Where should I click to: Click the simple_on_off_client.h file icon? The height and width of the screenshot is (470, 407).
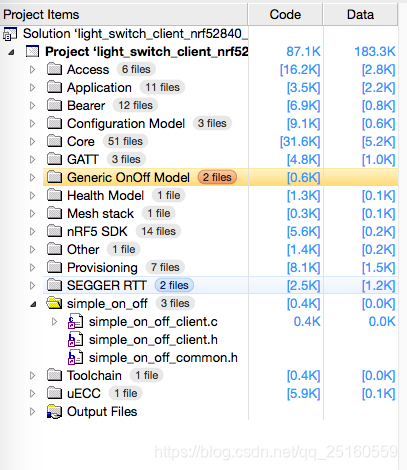coord(75,340)
